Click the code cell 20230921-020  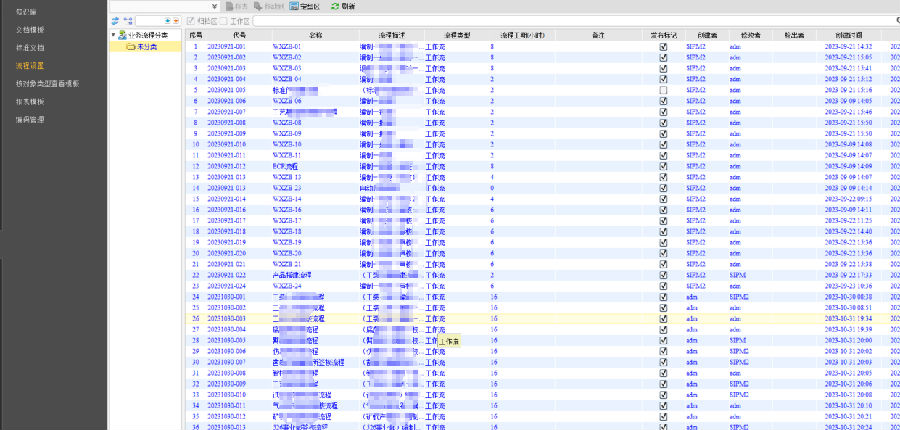227,253
